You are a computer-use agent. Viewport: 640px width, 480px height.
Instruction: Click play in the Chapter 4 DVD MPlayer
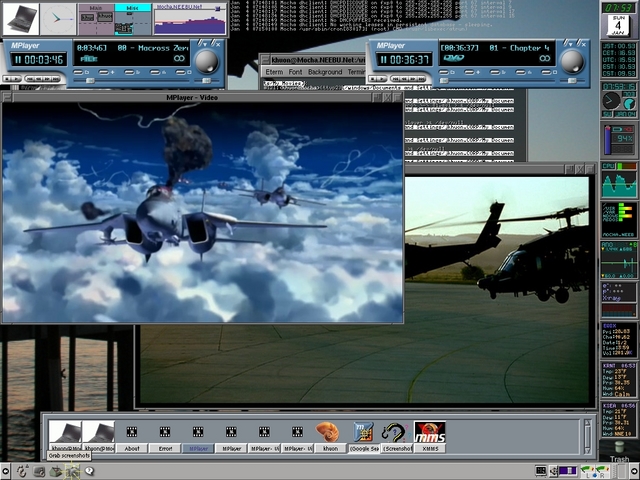(x=382, y=78)
